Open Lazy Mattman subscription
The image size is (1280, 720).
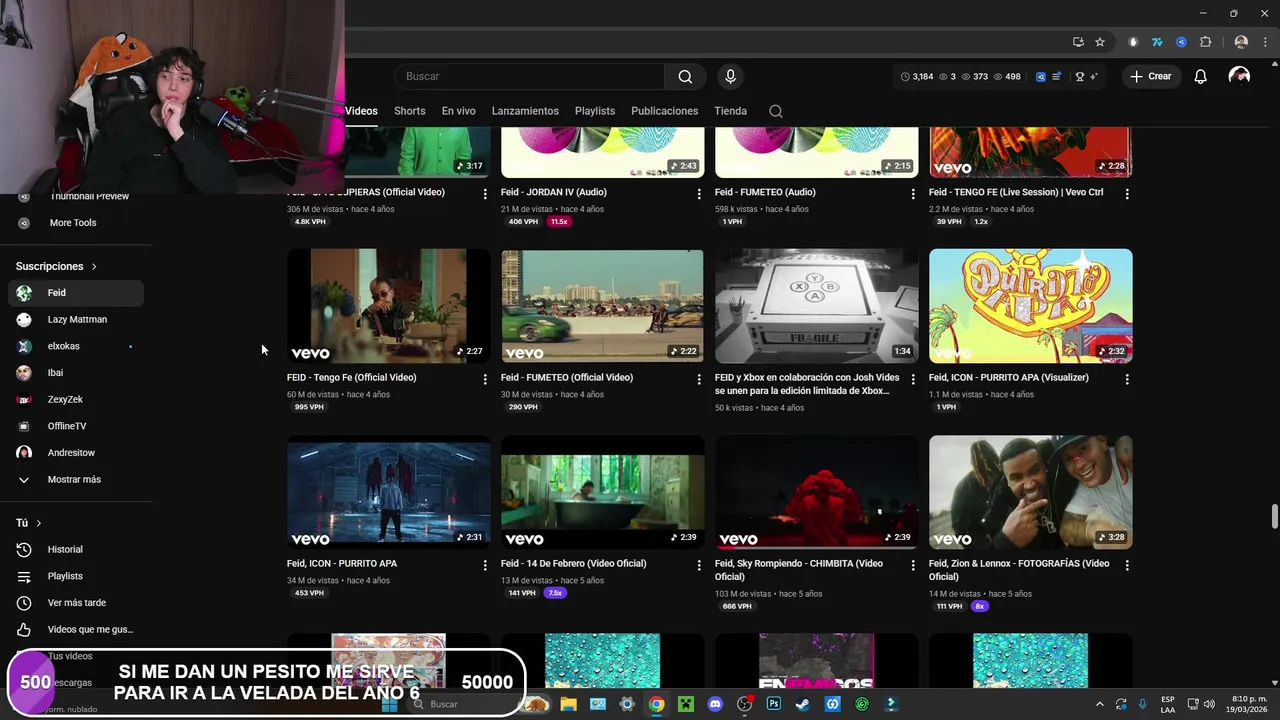76,319
